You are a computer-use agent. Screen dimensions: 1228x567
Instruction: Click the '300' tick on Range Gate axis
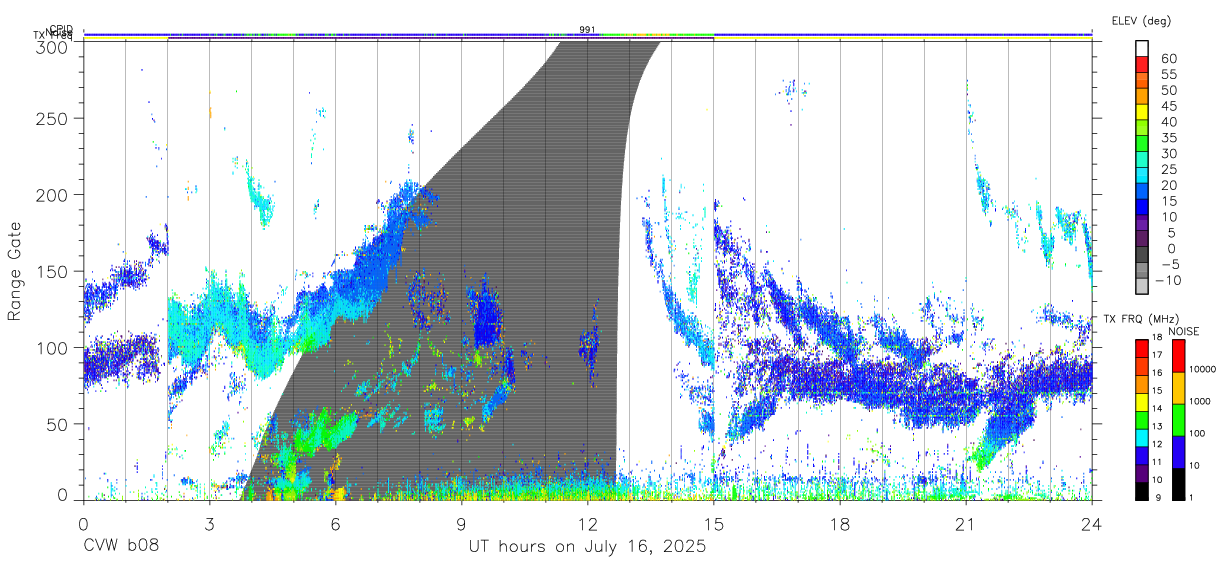point(53,47)
